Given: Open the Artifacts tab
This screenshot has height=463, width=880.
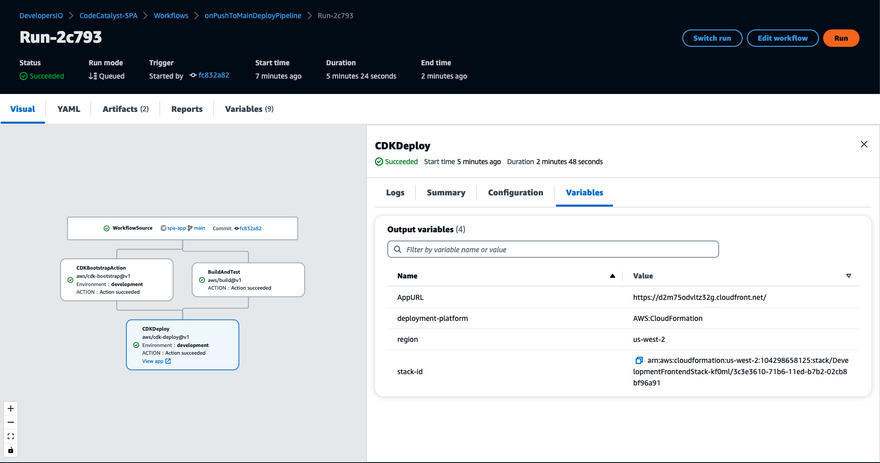Looking at the screenshot, I should tap(125, 109).
